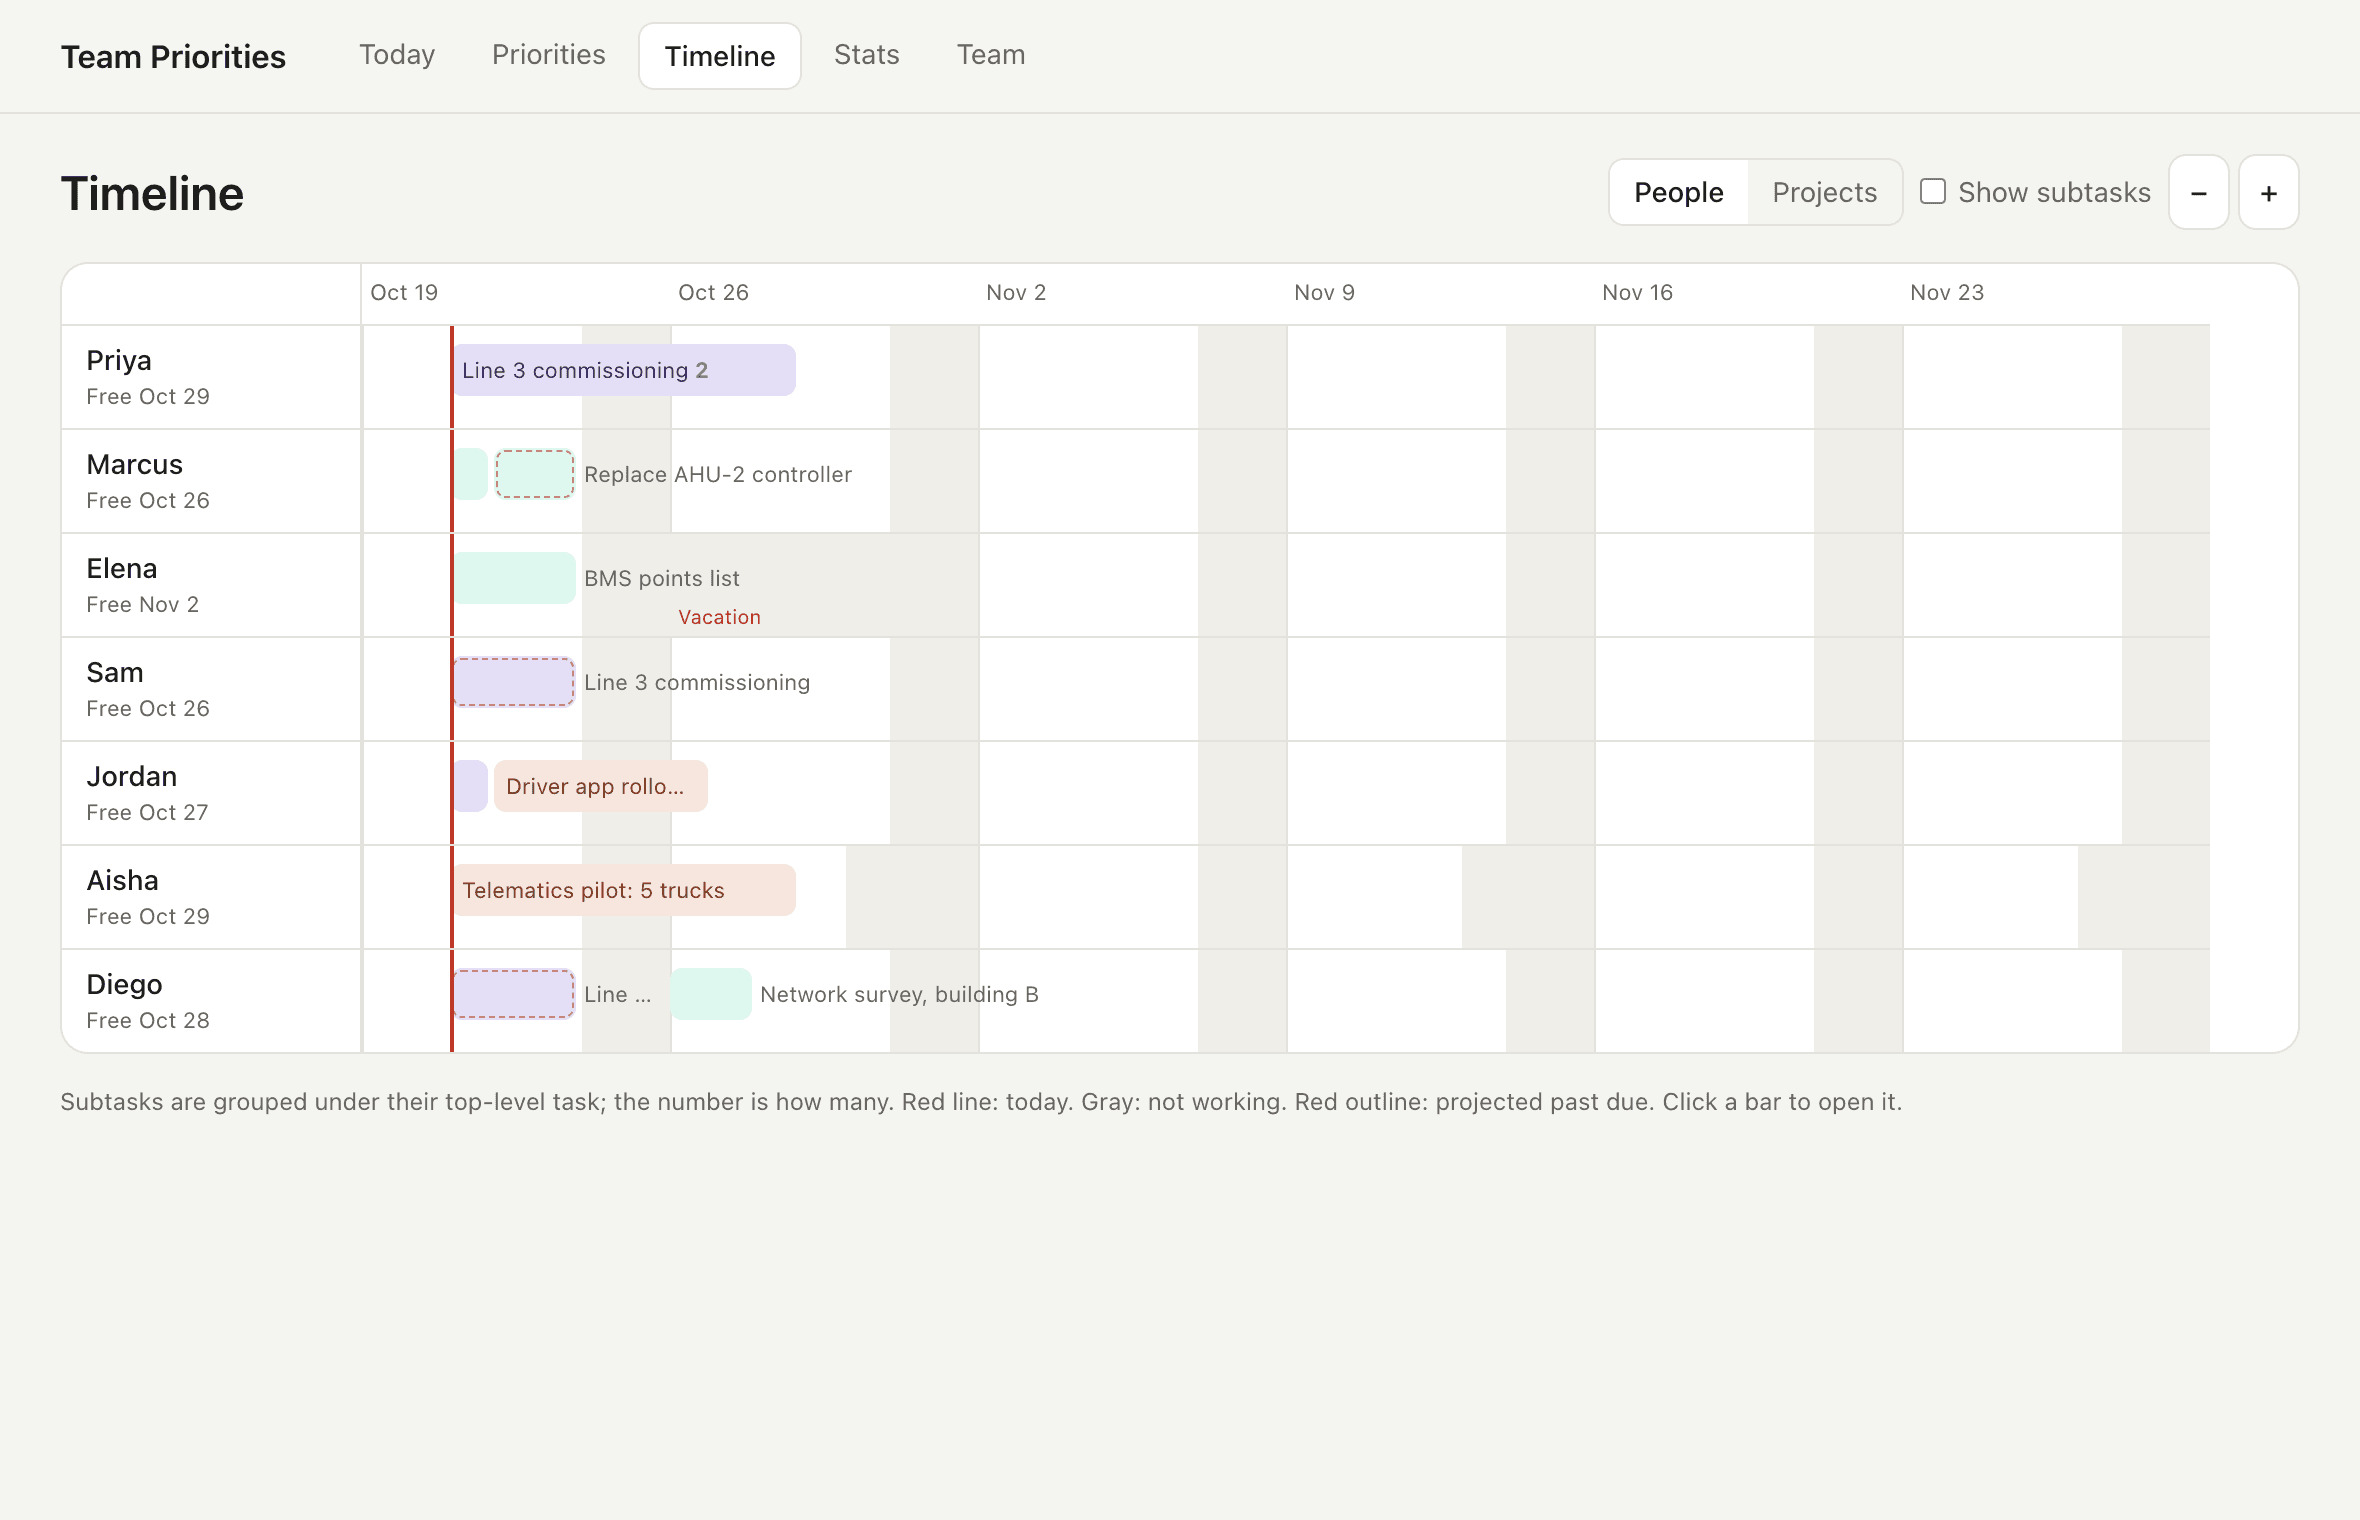Select the Diego row name
Viewport: 2360px width, 1520px height.
tap(124, 984)
